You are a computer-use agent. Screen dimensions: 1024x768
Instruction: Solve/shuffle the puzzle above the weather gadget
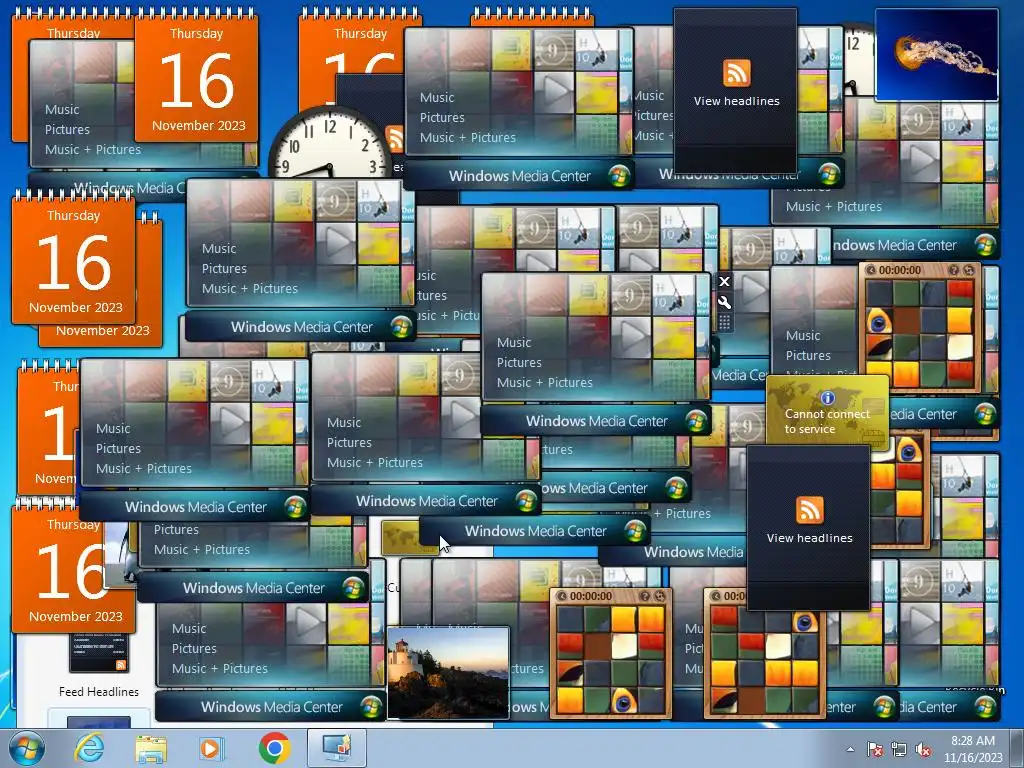coord(968,270)
